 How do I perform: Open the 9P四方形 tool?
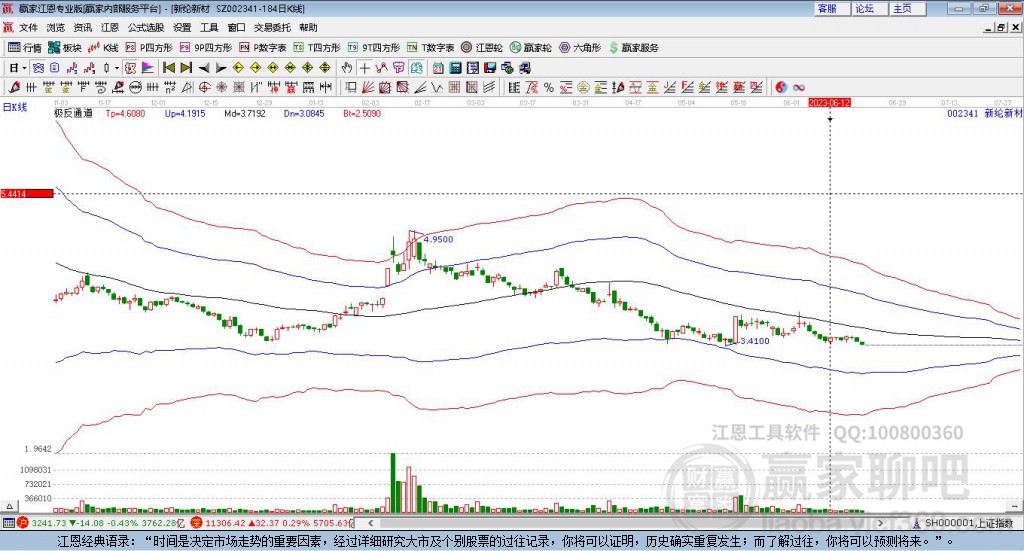pyautogui.click(x=206, y=48)
